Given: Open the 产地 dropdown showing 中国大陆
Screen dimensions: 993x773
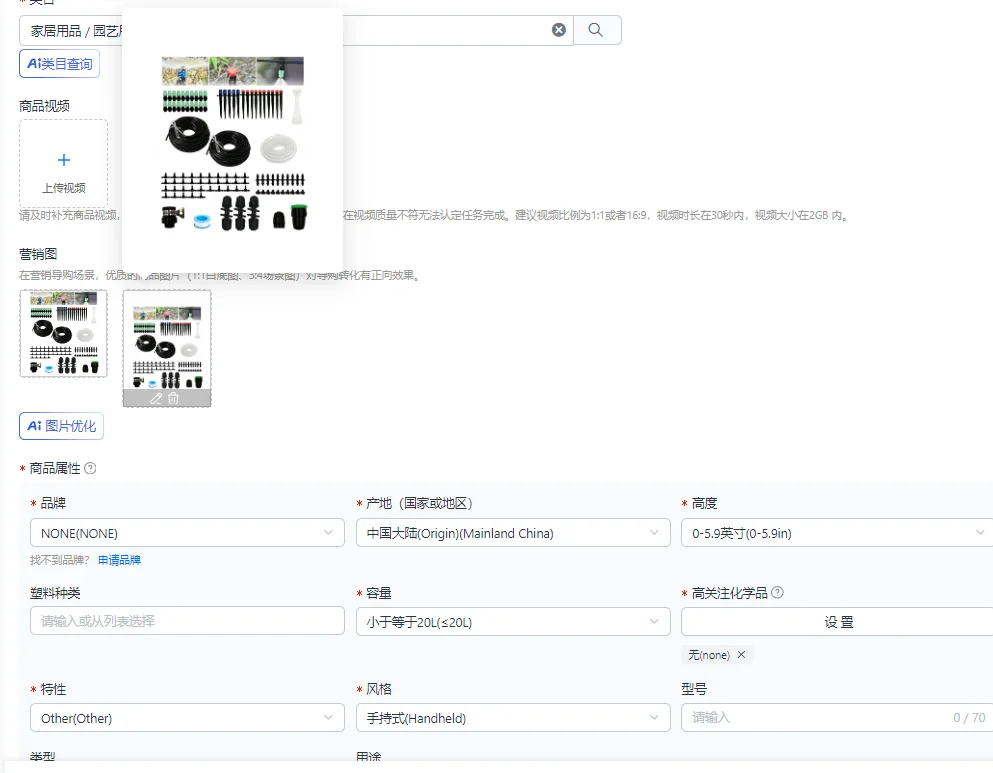Looking at the screenshot, I should coord(513,533).
